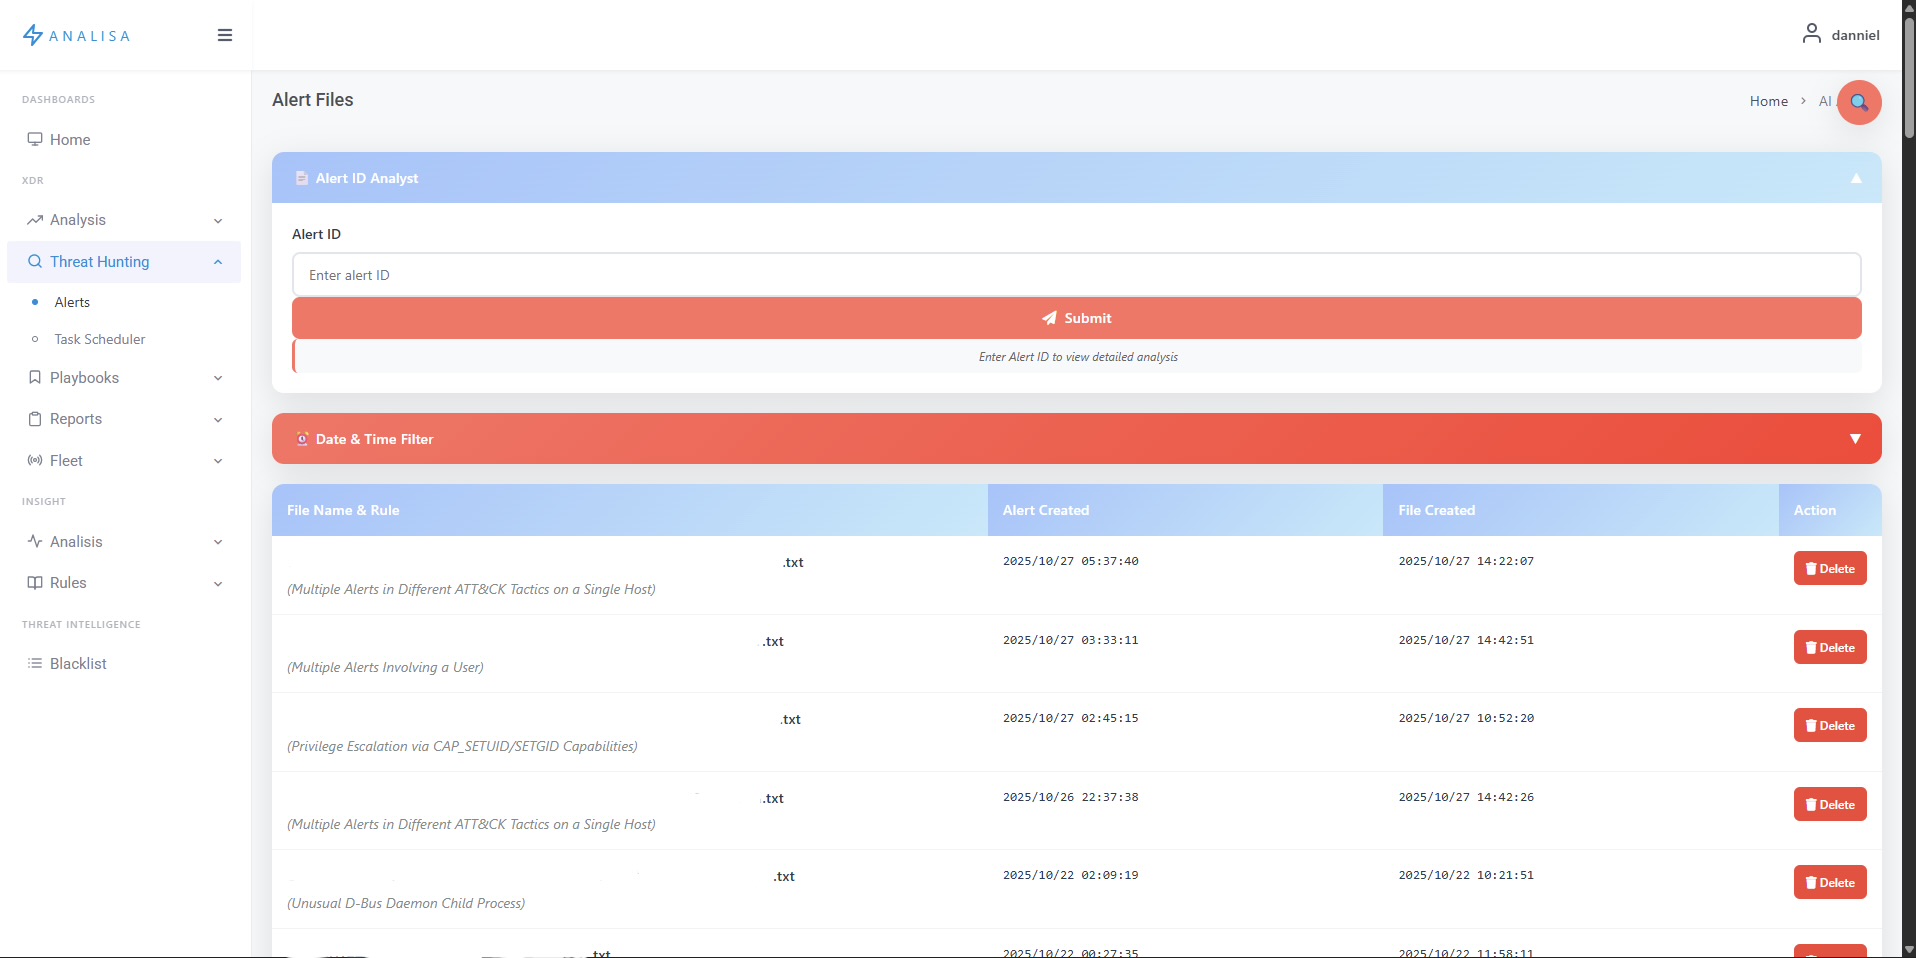The height and width of the screenshot is (958, 1916).
Task: Expand the Date & Time Filter panel
Action: coord(1855,438)
